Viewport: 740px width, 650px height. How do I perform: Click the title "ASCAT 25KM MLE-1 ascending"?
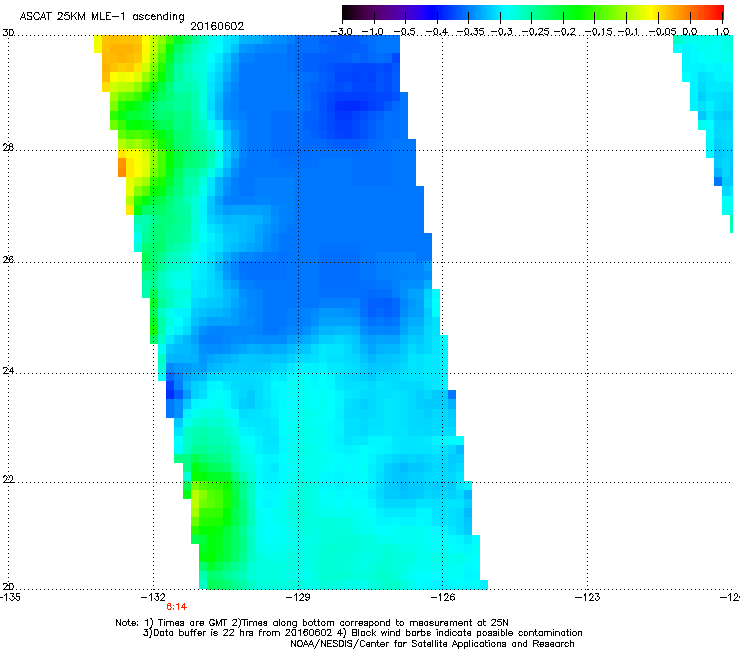point(102,16)
